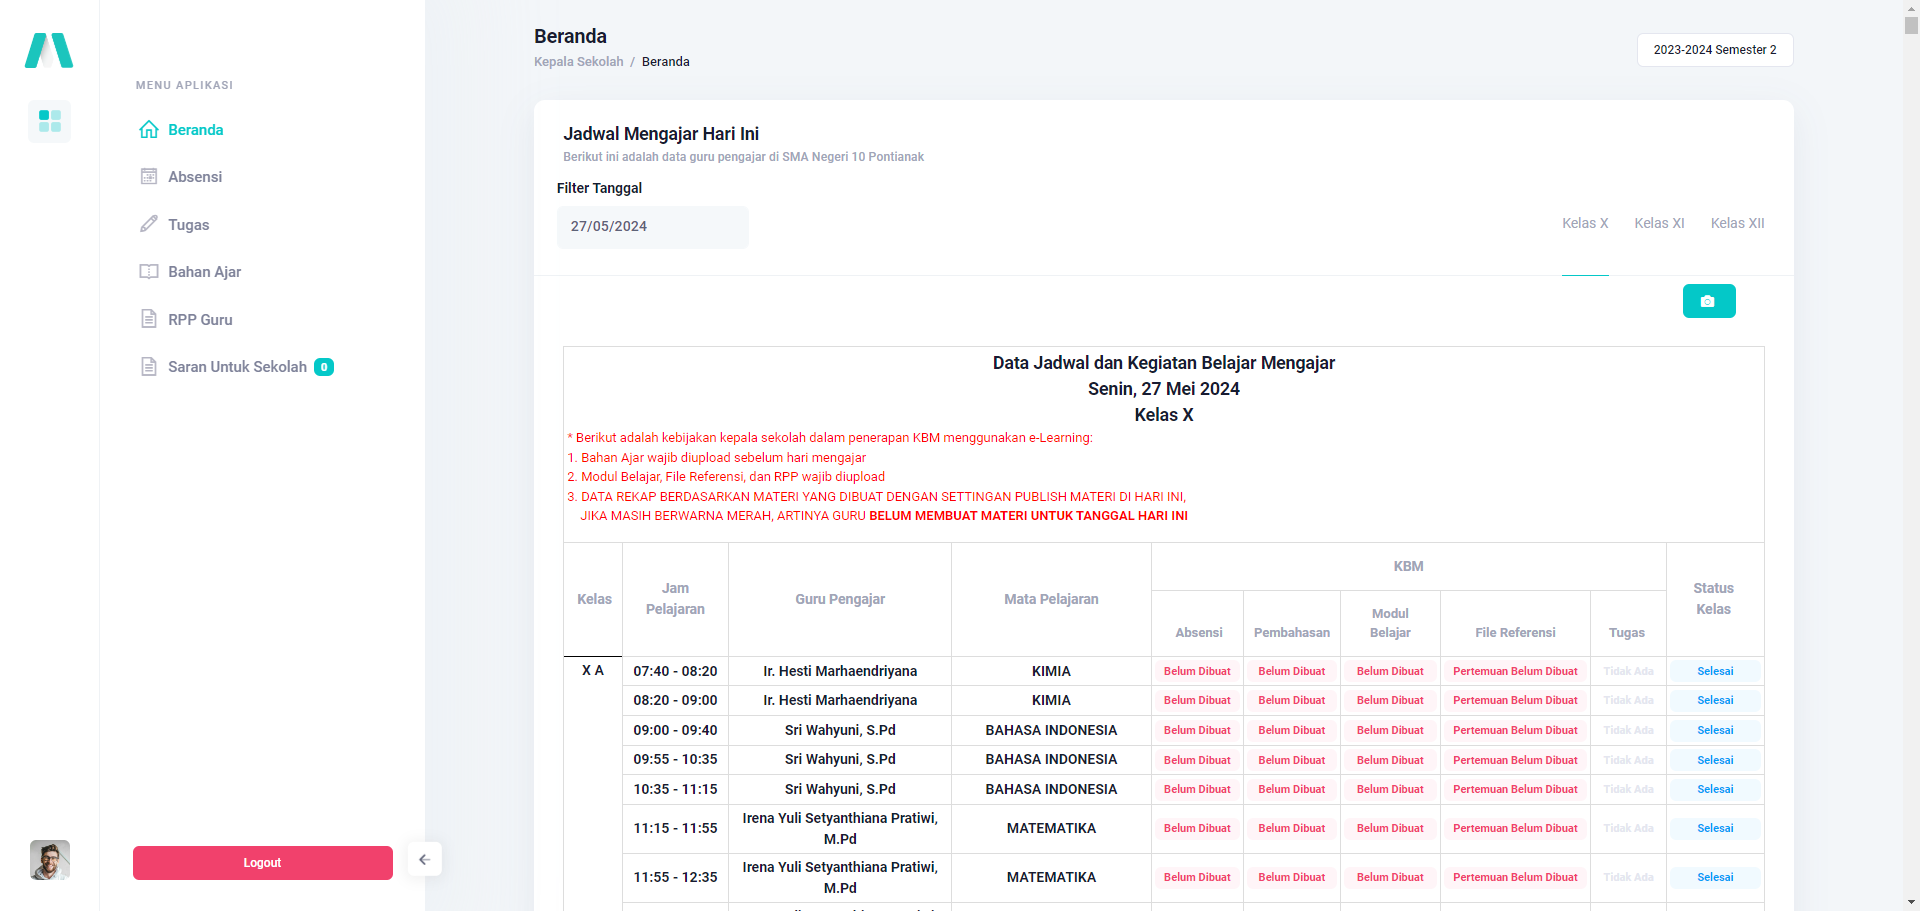
Task: Open the Filter Tanggal date field
Action: coord(652,227)
